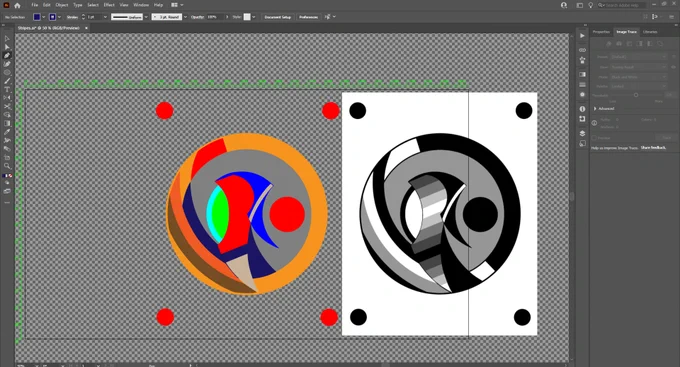Open the Stroke panel icon
Viewport: 680px width, 367px height.
point(582,85)
